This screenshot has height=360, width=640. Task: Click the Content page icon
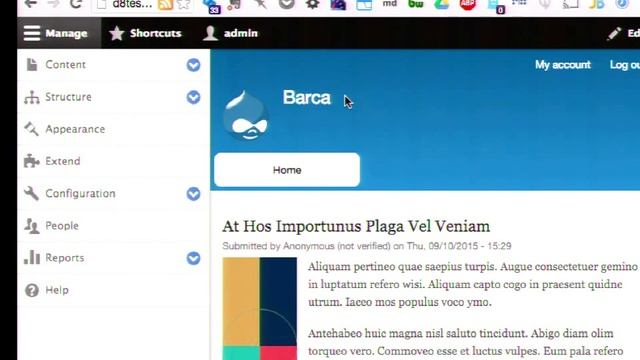(x=32, y=64)
